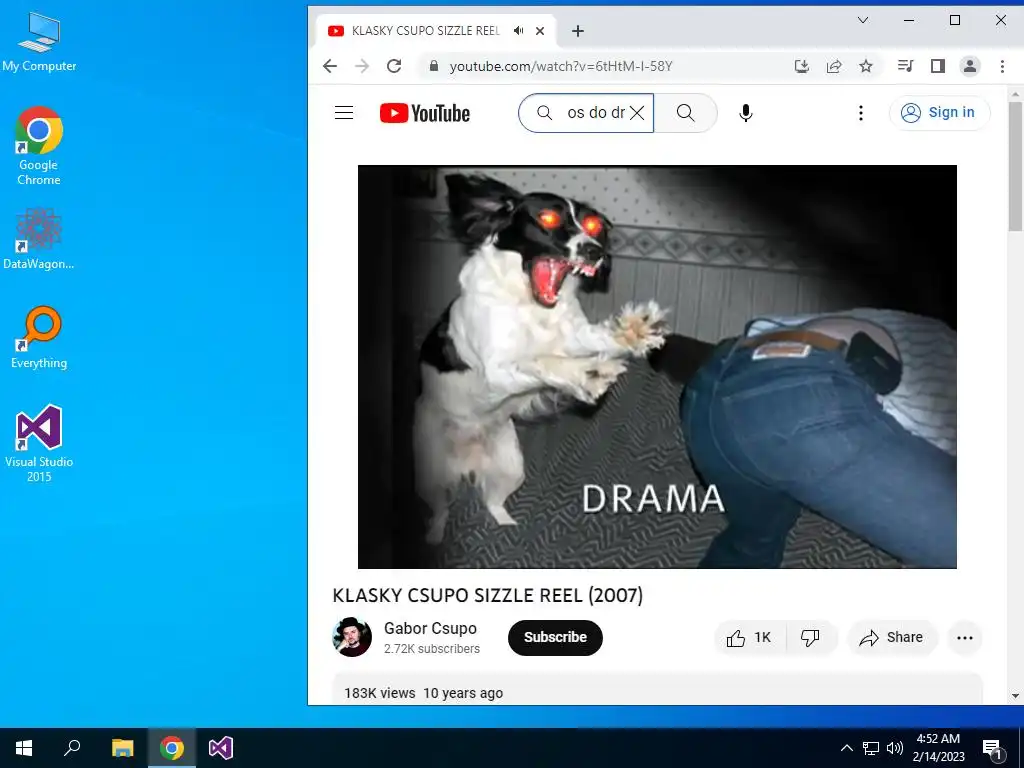Click the video title text
Image resolution: width=1024 pixels, height=768 pixels.
488,596
